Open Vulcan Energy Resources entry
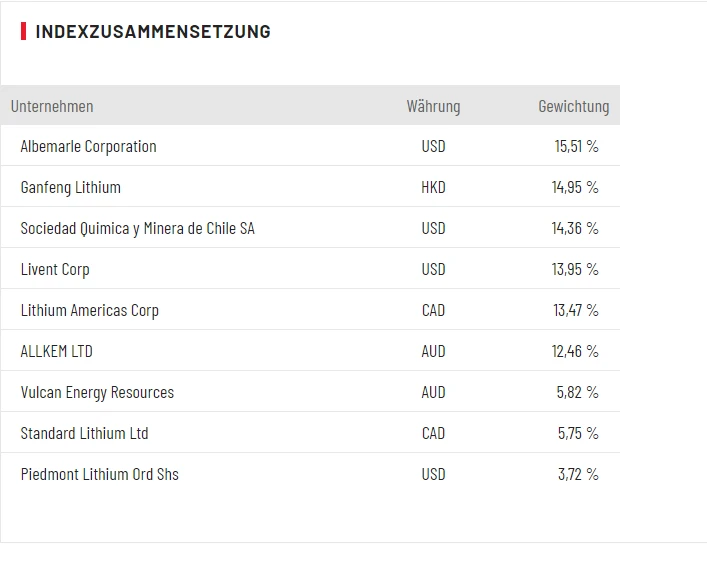This screenshot has height=563, width=707. coord(97,393)
